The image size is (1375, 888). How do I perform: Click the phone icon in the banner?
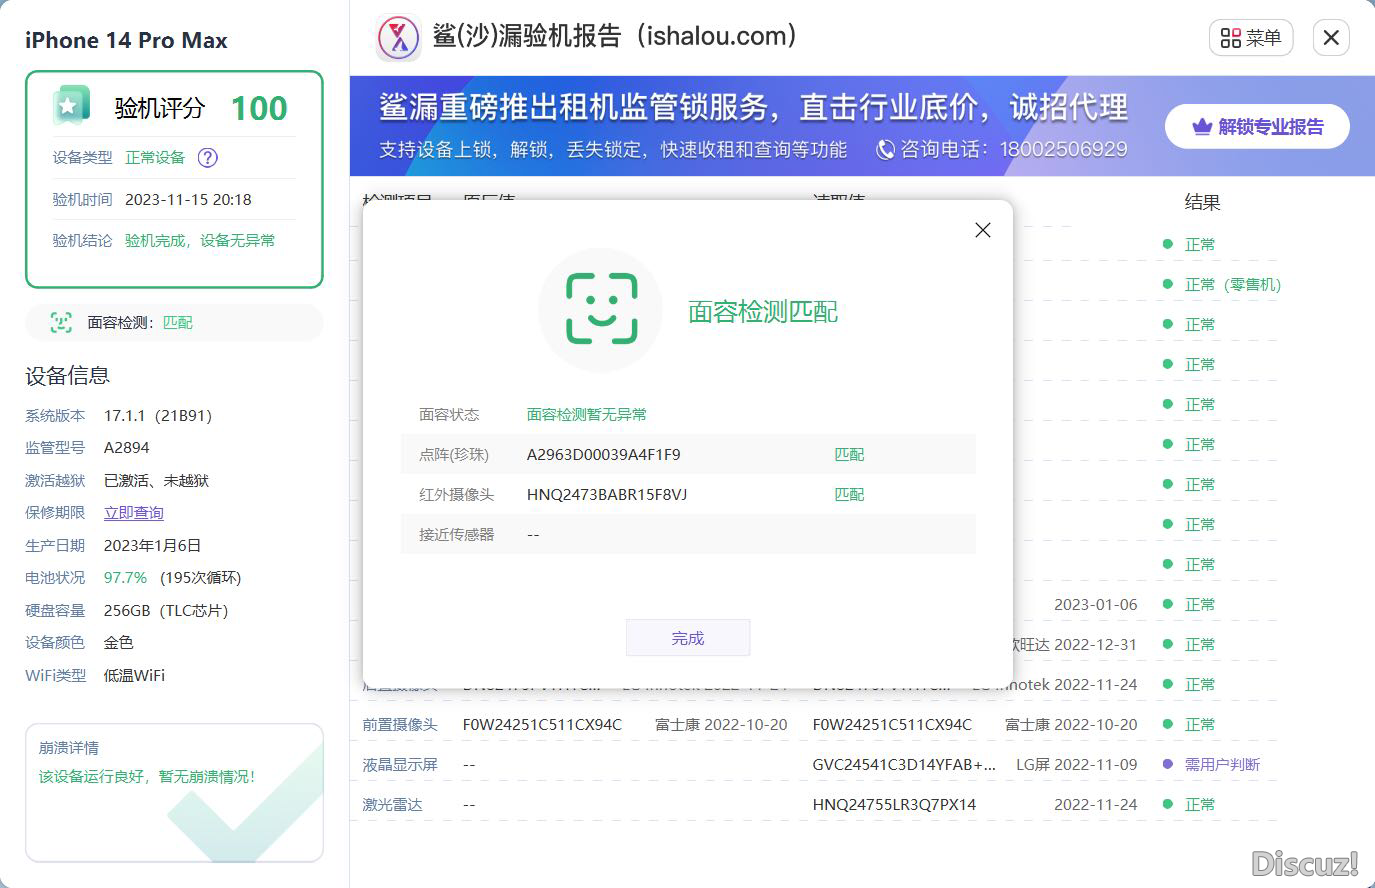(x=885, y=150)
